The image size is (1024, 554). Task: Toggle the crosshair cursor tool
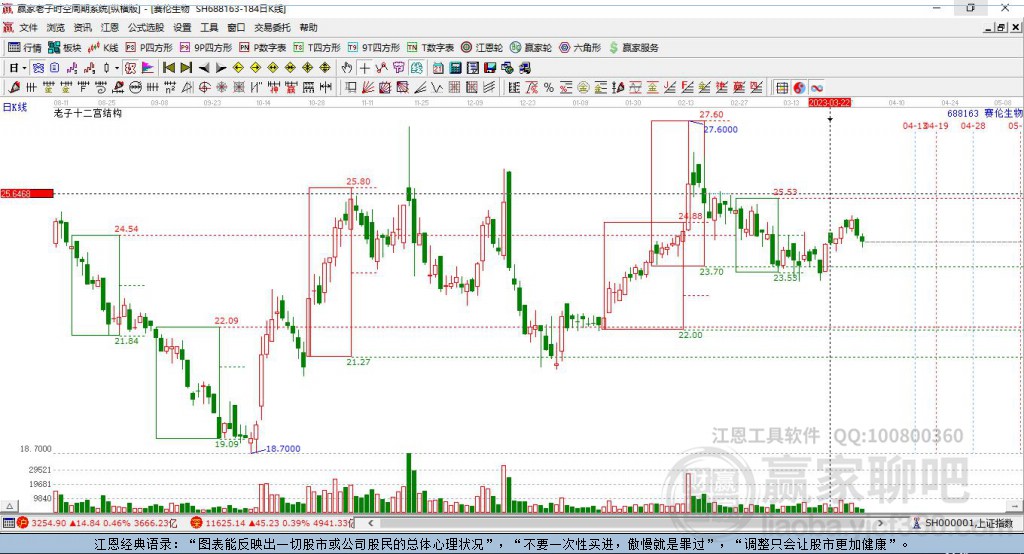364,68
